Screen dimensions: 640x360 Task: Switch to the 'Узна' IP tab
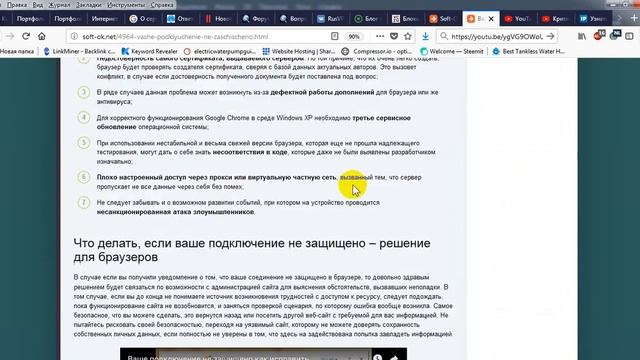point(593,19)
